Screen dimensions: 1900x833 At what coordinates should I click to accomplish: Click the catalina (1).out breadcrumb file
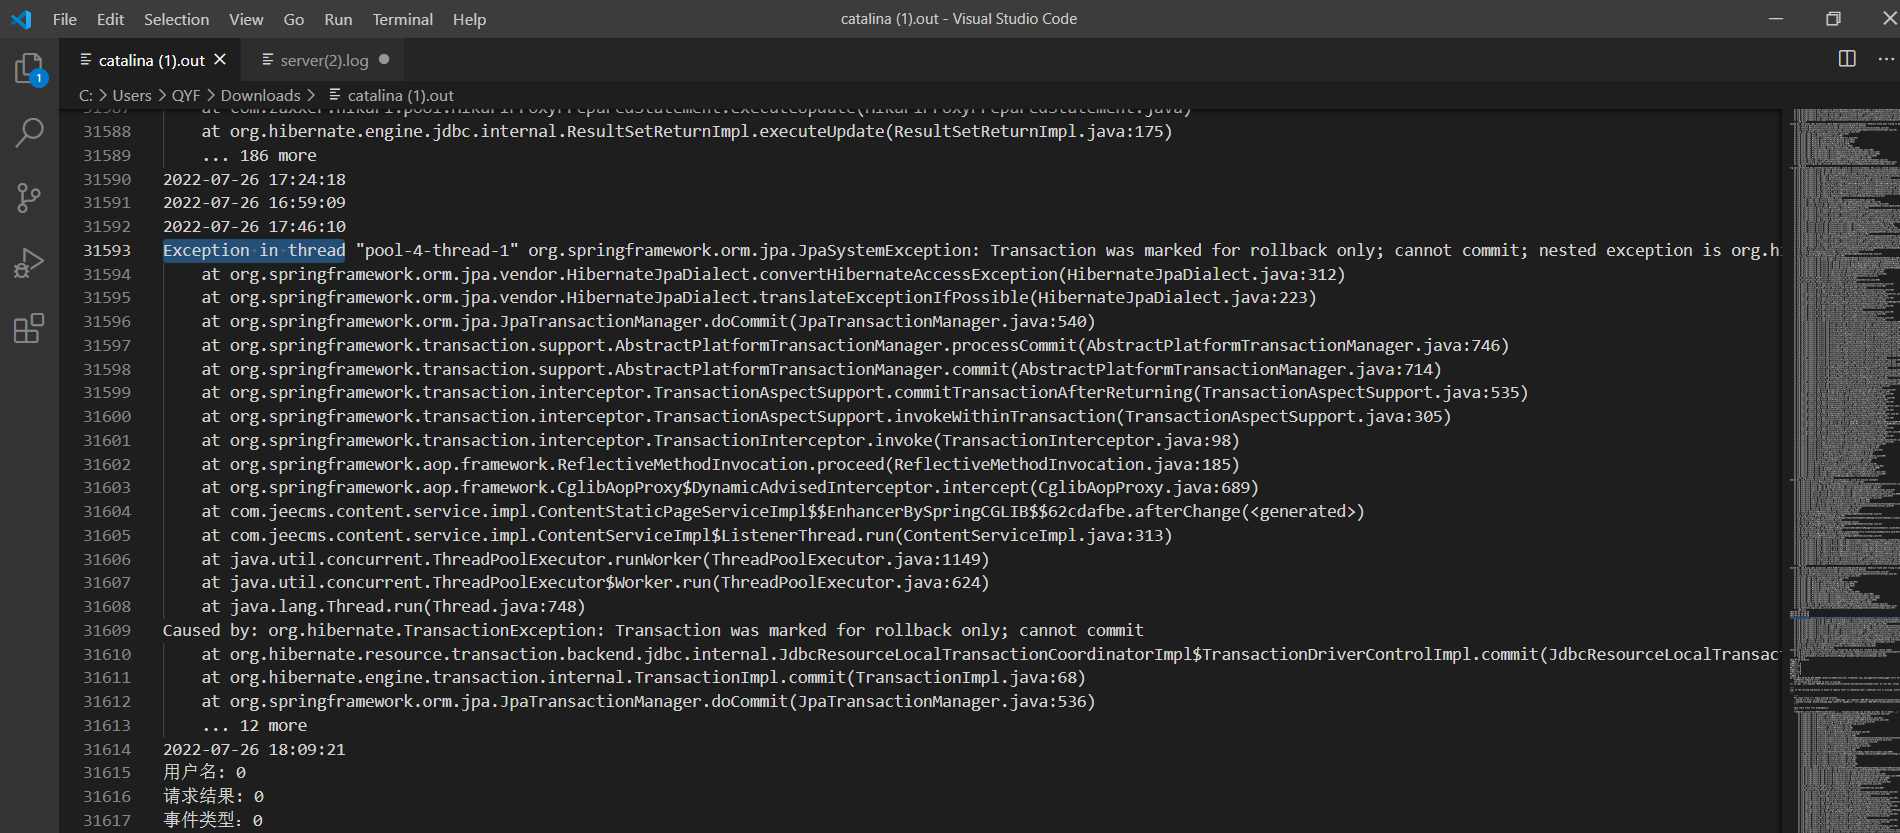point(400,96)
